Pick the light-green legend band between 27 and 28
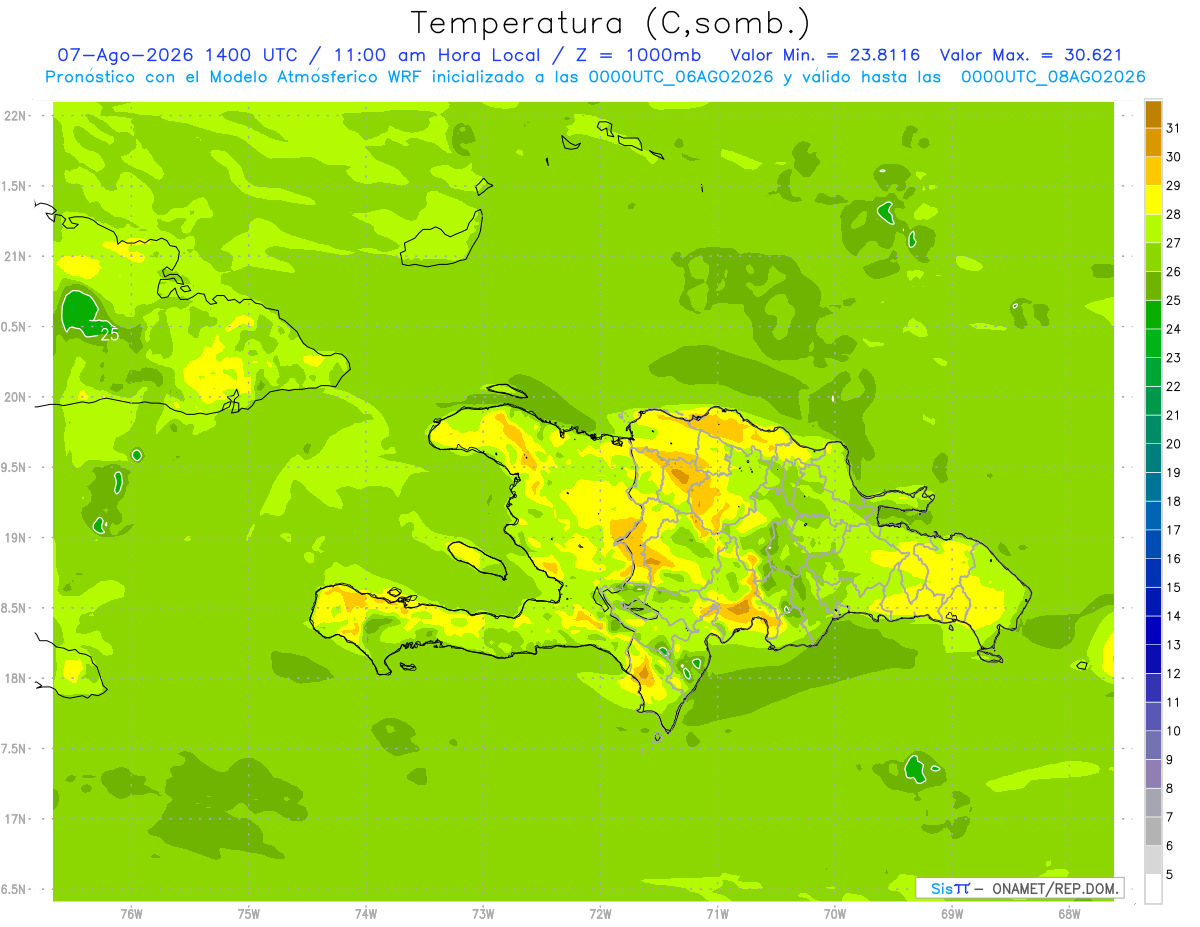This screenshot has width=1200, height=927. [1153, 228]
